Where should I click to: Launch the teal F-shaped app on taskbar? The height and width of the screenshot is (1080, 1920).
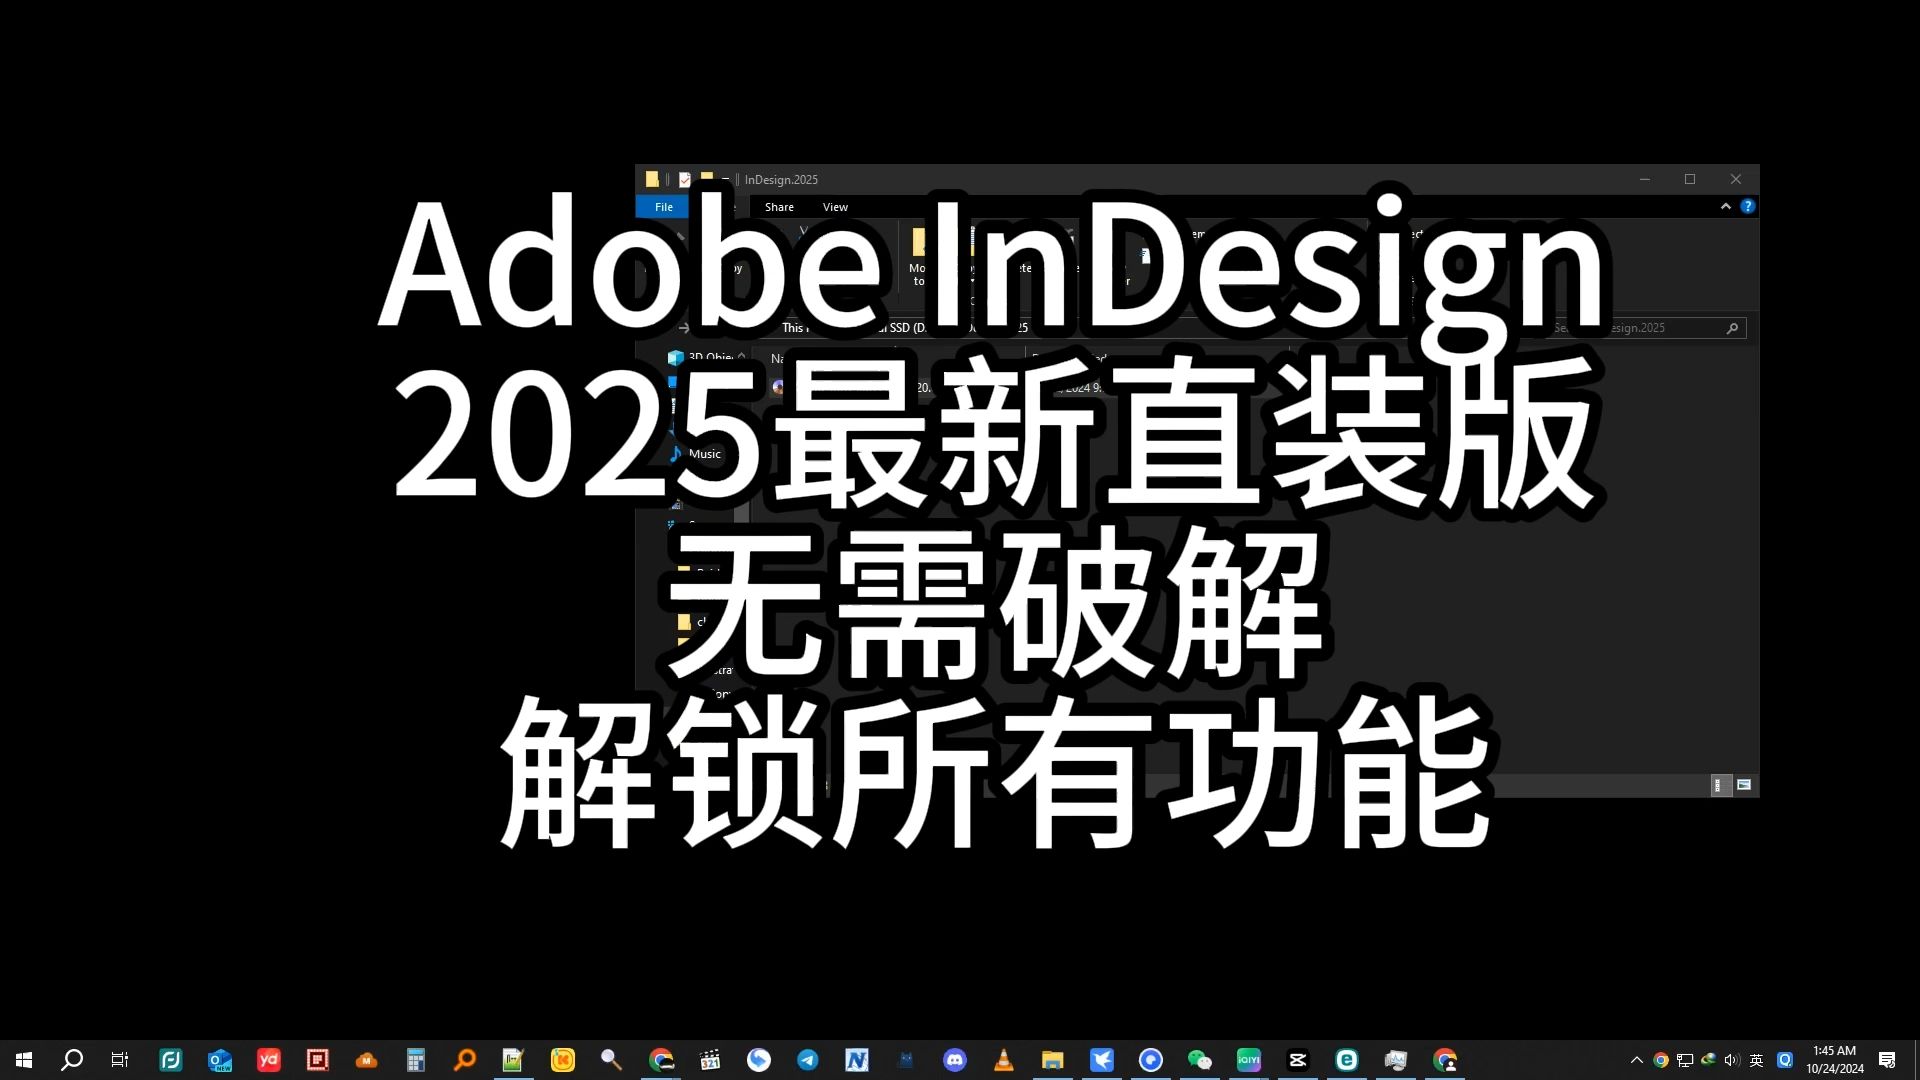171,1060
